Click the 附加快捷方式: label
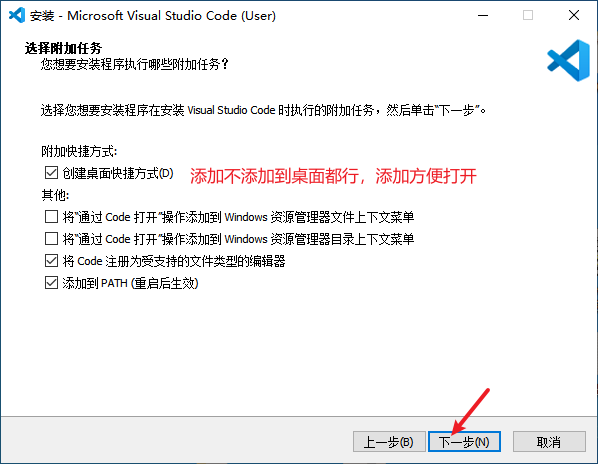 click(x=79, y=151)
